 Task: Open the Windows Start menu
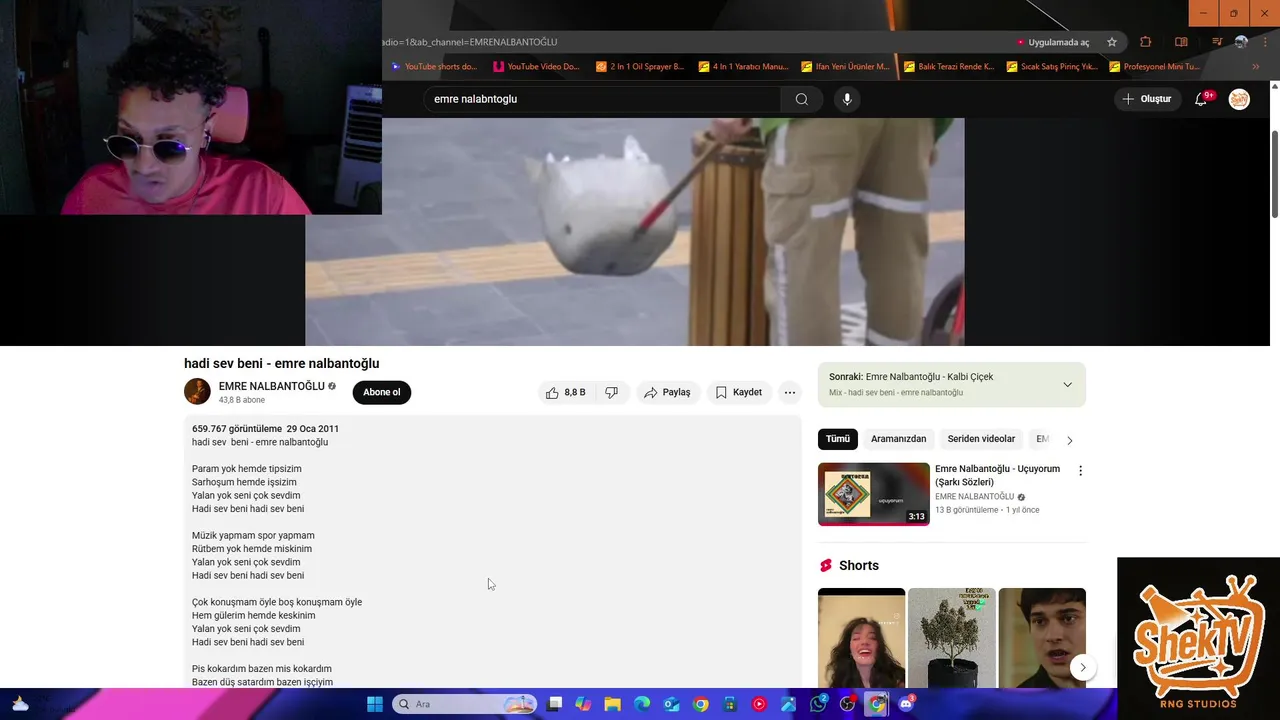point(375,704)
